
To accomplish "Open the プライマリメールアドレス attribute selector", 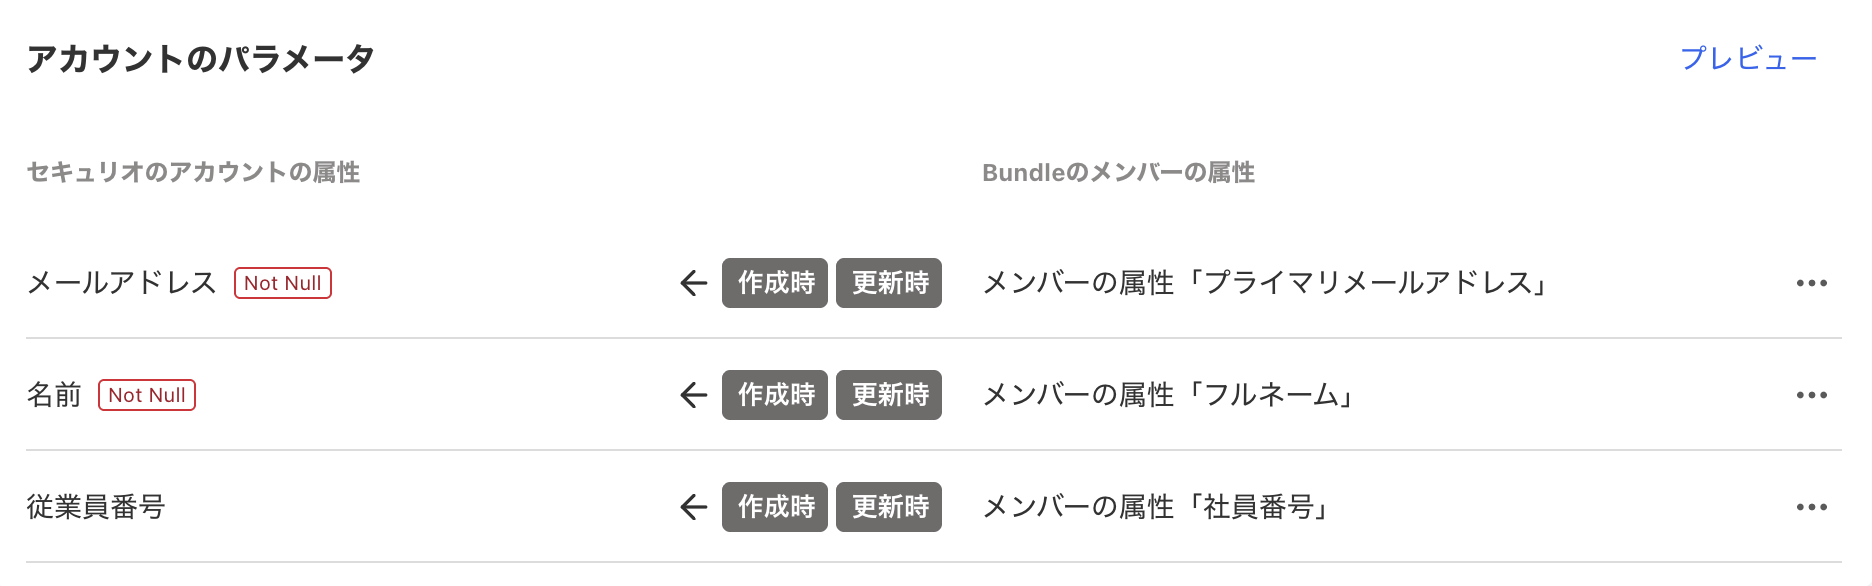I will click(x=1265, y=283).
